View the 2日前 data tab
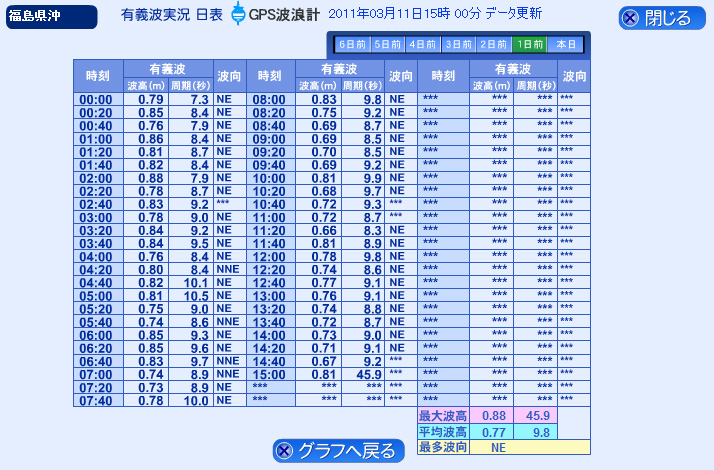 point(494,45)
